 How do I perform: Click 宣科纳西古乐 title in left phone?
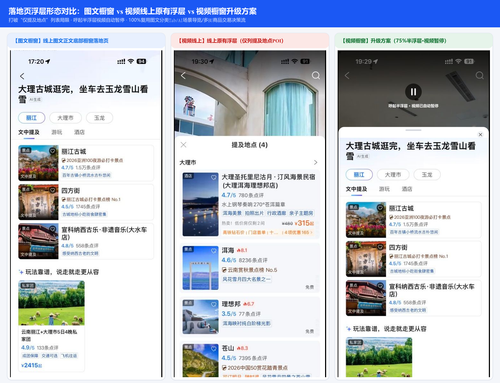coord(104,233)
